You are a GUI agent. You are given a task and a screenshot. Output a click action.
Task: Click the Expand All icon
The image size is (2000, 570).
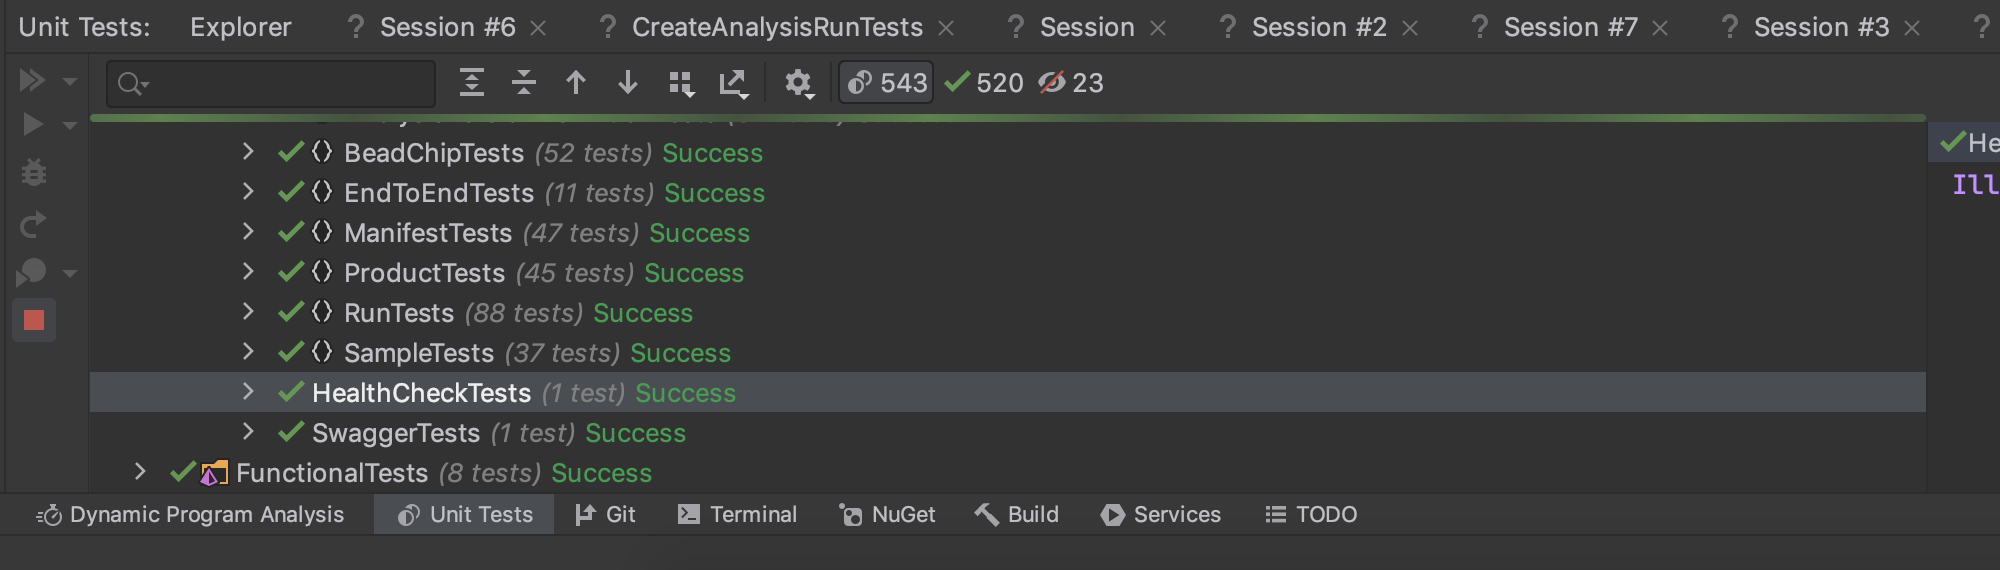tap(472, 83)
